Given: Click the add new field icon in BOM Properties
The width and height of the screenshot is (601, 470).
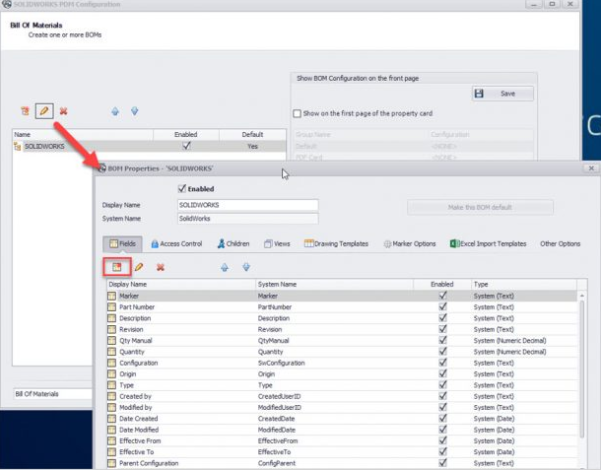Looking at the screenshot, I should click(x=116, y=267).
